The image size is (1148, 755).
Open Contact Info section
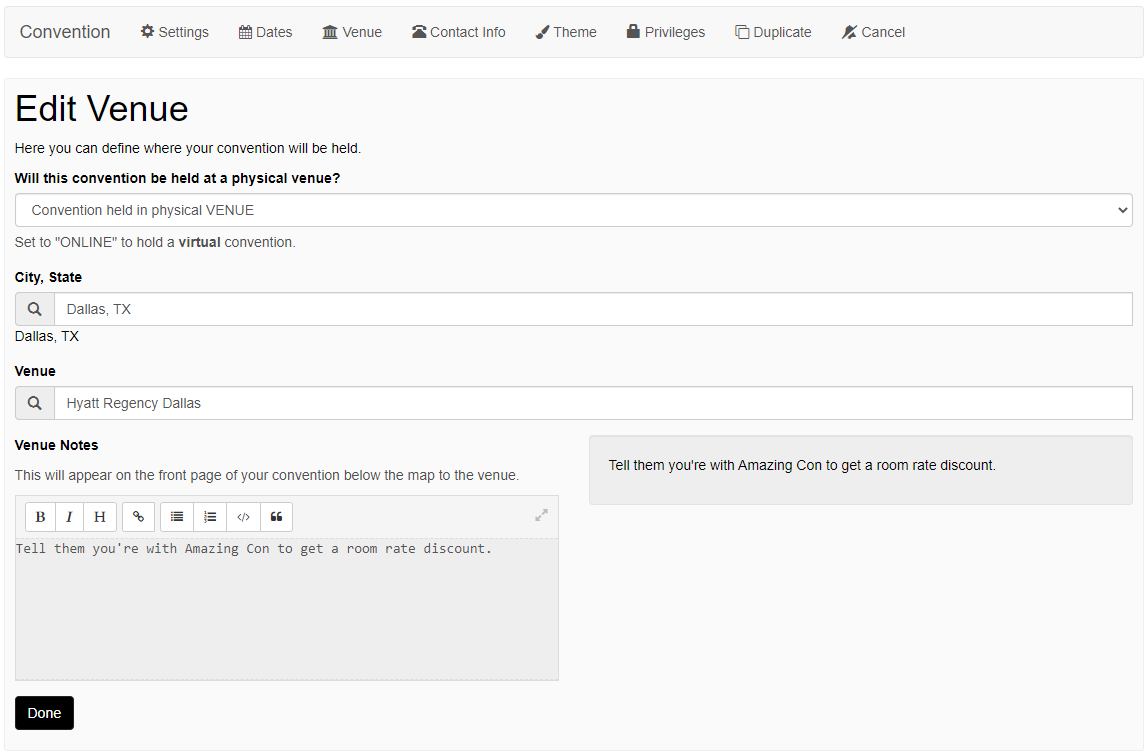[458, 32]
